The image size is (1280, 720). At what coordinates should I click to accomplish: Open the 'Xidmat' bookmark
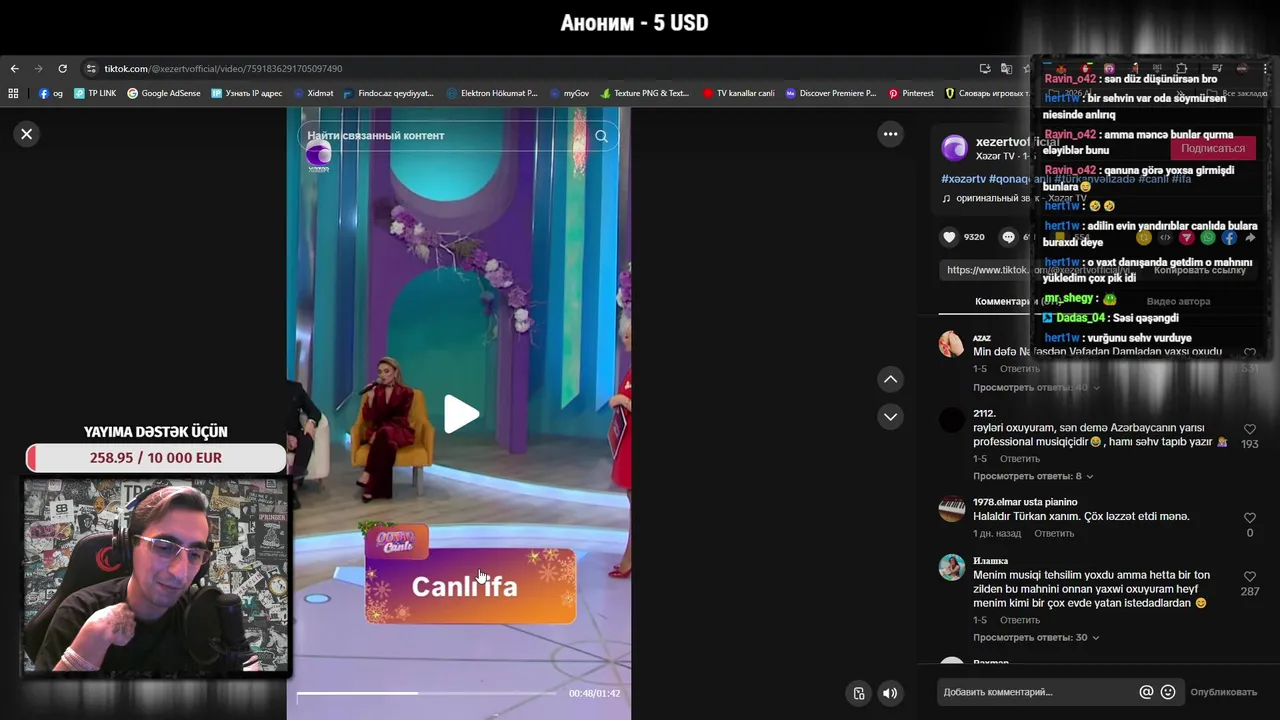click(x=314, y=93)
